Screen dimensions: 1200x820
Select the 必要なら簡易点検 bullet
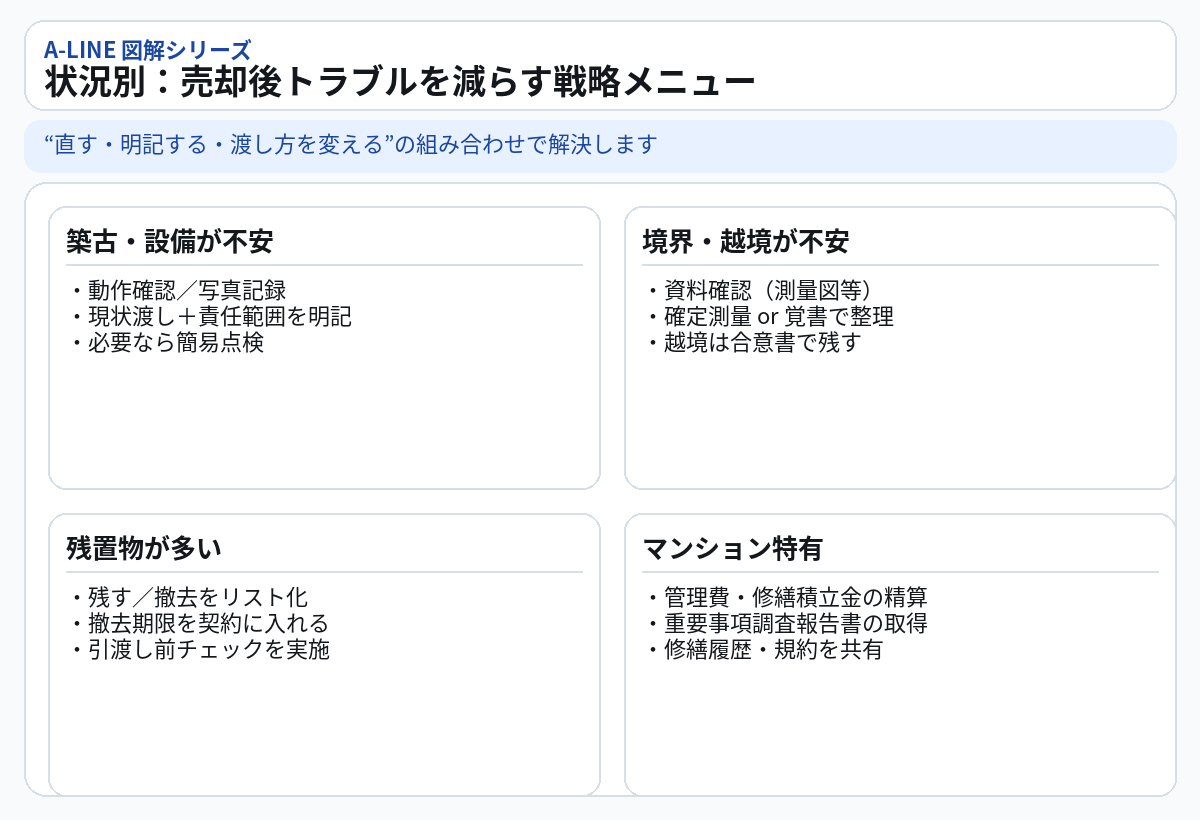pyautogui.click(x=166, y=343)
